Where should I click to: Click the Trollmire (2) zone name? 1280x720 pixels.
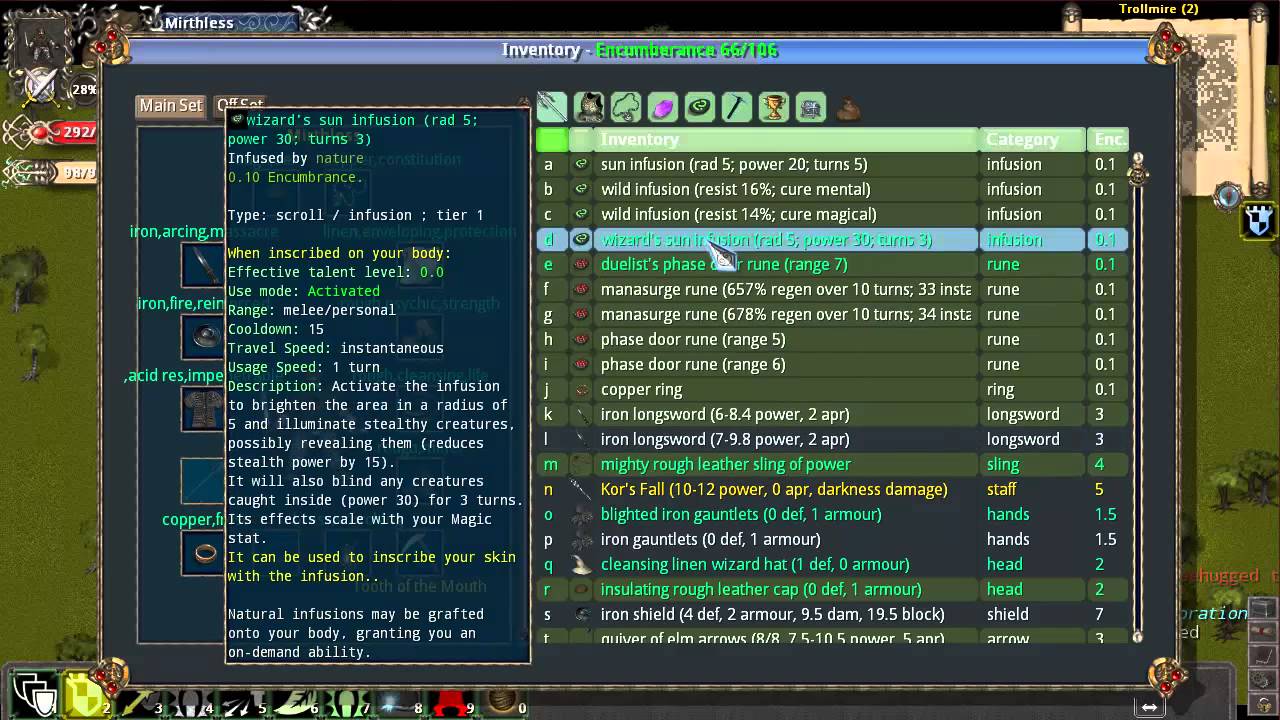point(1158,9)
